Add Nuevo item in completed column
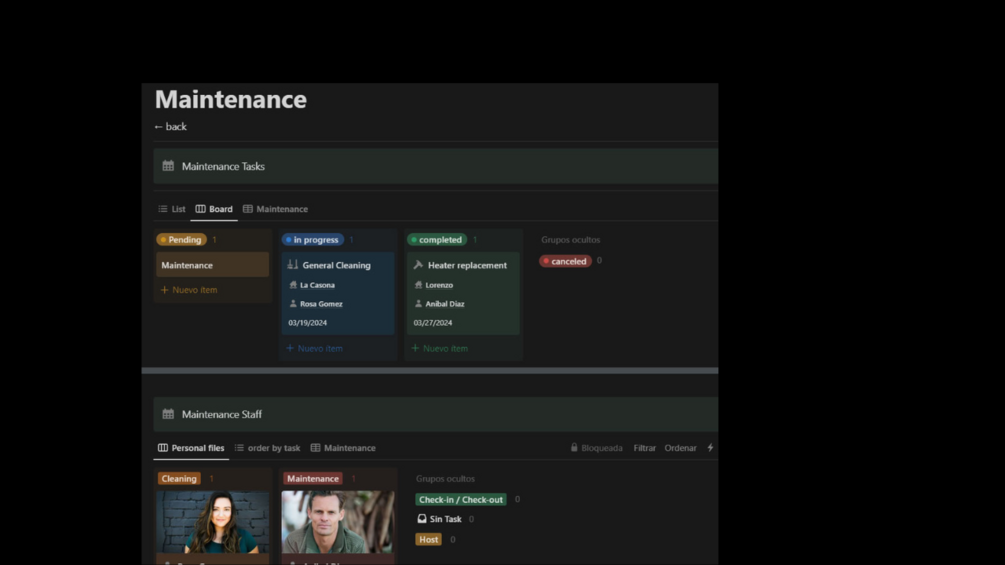 (x=440, y=348)
